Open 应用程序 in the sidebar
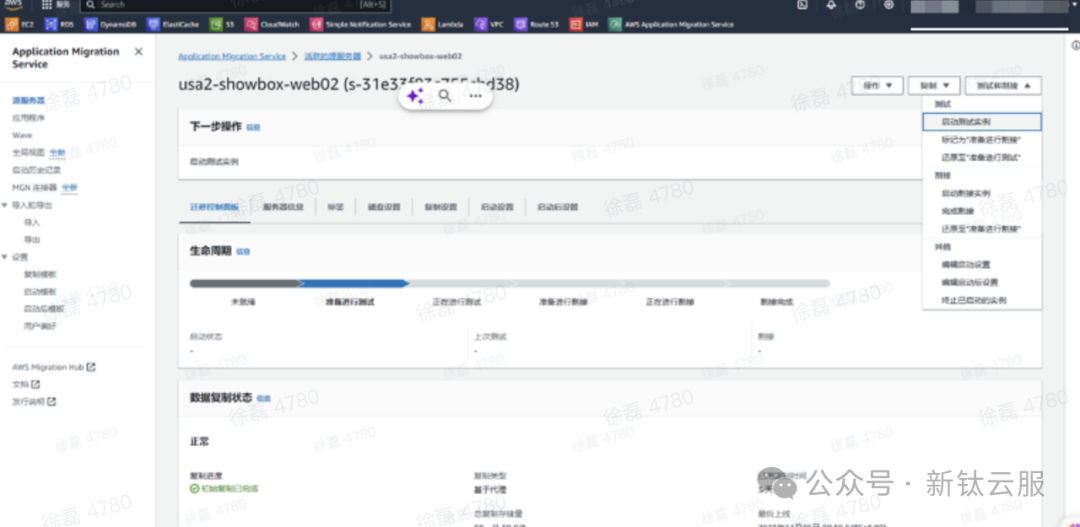Image resolution: width=1080 pixels, height=527 pixels. 28,118
